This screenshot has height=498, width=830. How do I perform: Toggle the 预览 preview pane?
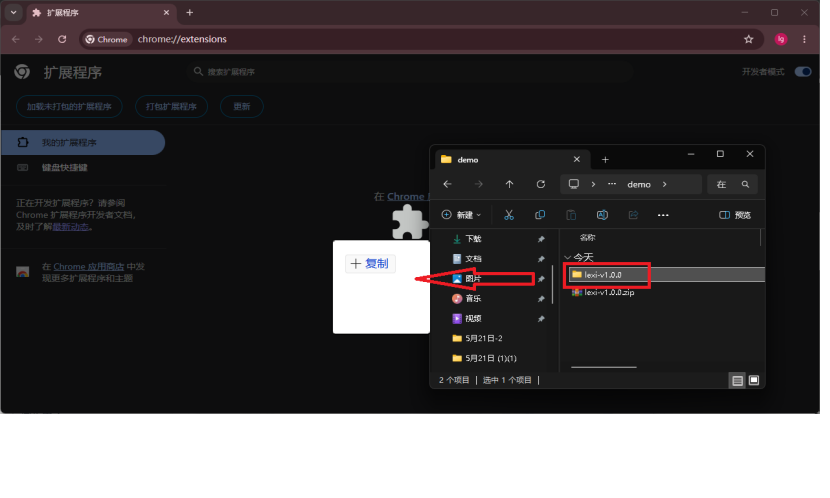coord(735,215)
